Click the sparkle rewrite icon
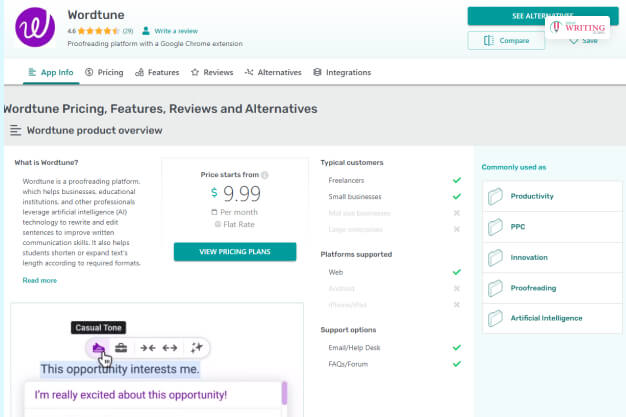Viewport: 626px width, 417px height. pyautogui.click(x=196, y=348)
